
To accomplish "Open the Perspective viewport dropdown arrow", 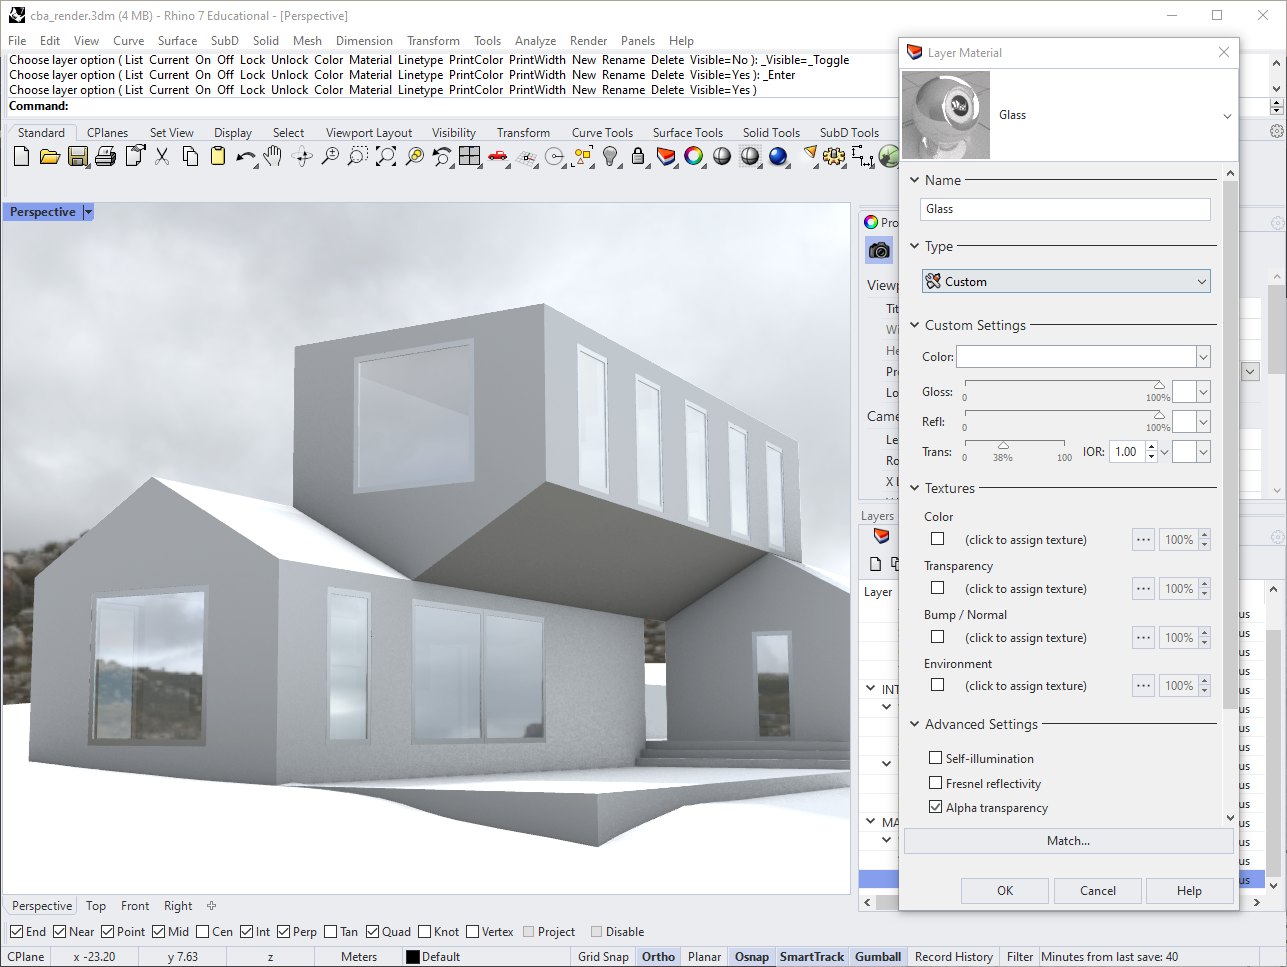I will tap(88, 212).
